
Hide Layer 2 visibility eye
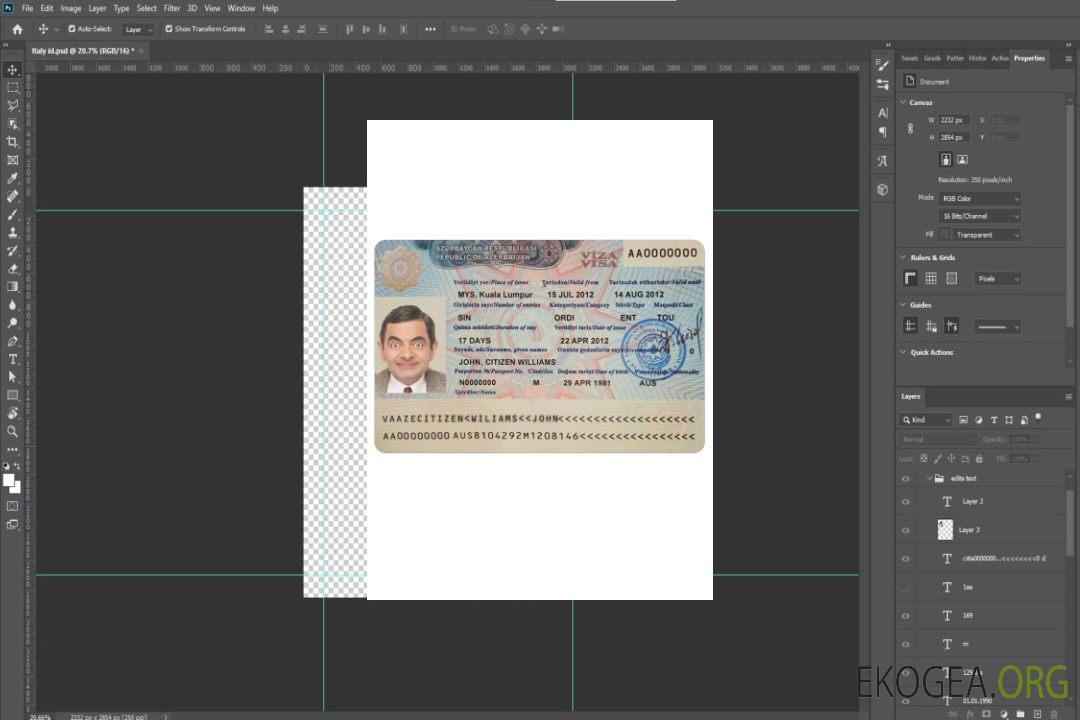point(906,502)
